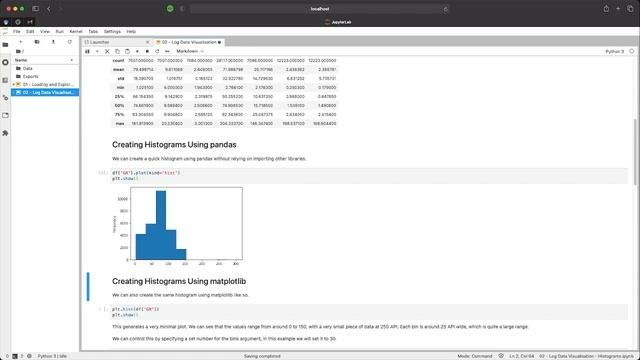Sort files by the Name column header
The image size is (640, 360).
click(x=44, y=60)
